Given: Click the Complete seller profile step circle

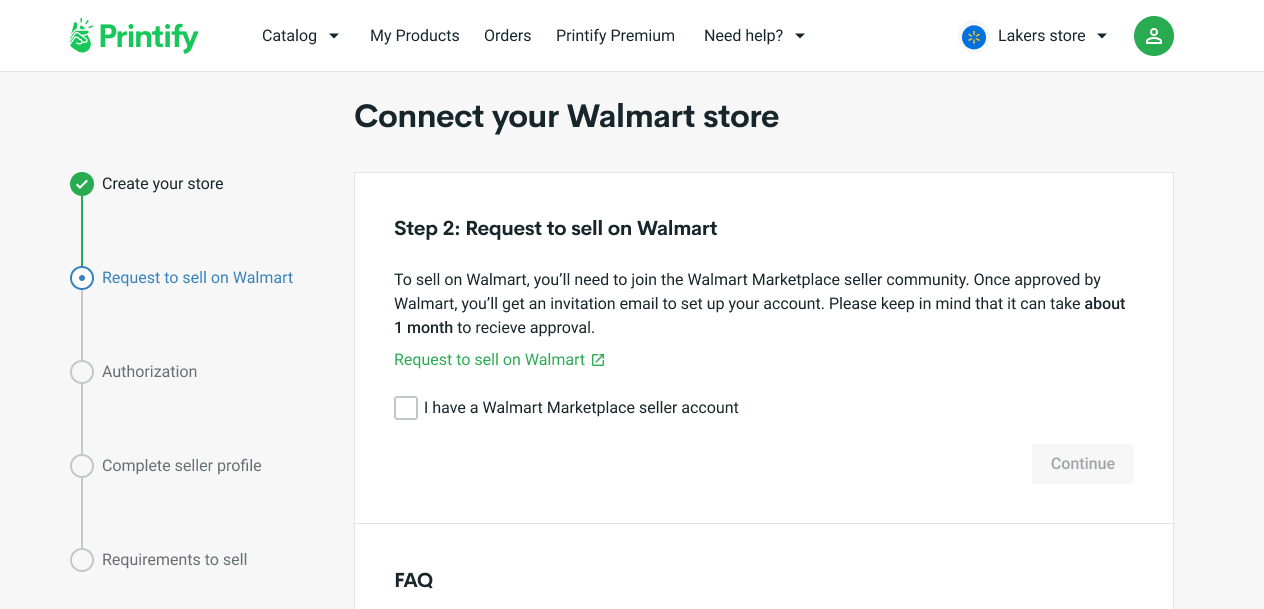Looking at the screenshot, I should [81, 466].
